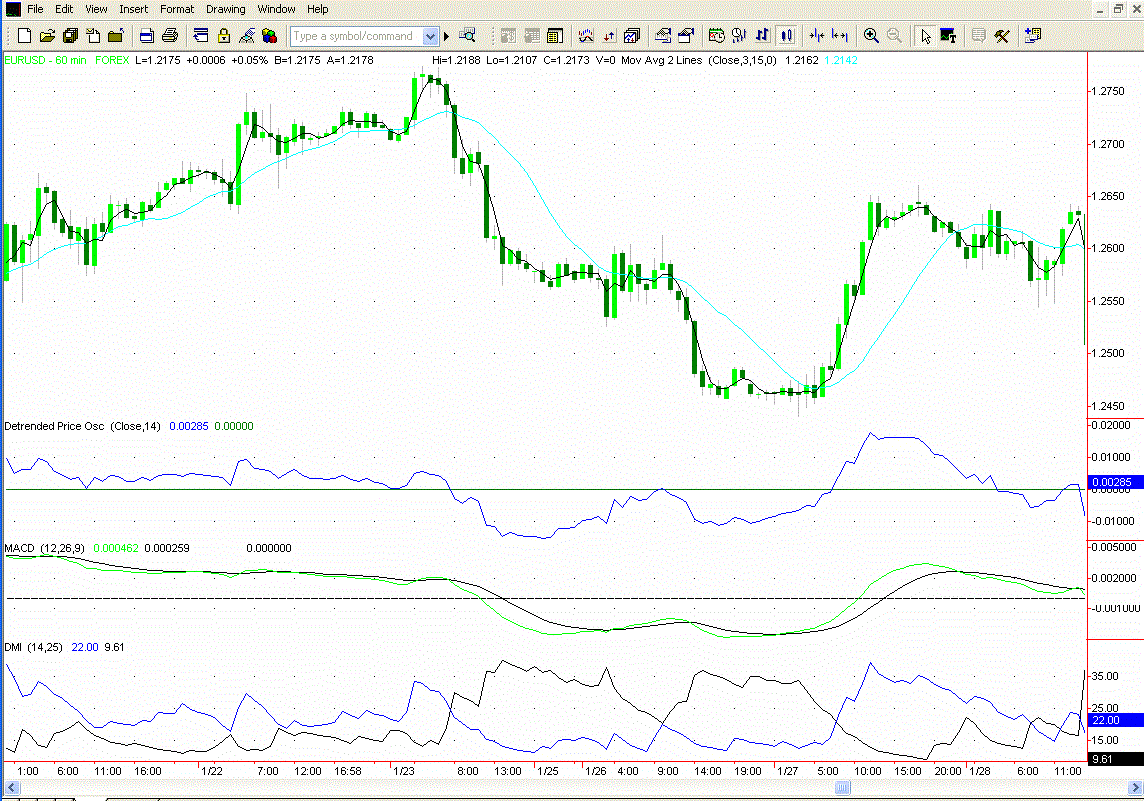Open the Format menu
1144x801 pixels.
coord(177,9)
